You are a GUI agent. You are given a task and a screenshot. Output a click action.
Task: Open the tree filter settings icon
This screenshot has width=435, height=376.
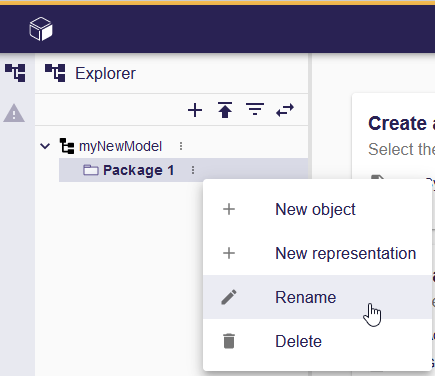[255, 109]
